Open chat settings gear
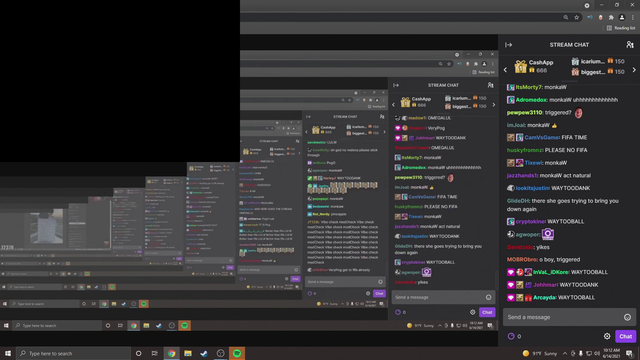The width and height of the screenshot is (640, 360). [607, 336]
